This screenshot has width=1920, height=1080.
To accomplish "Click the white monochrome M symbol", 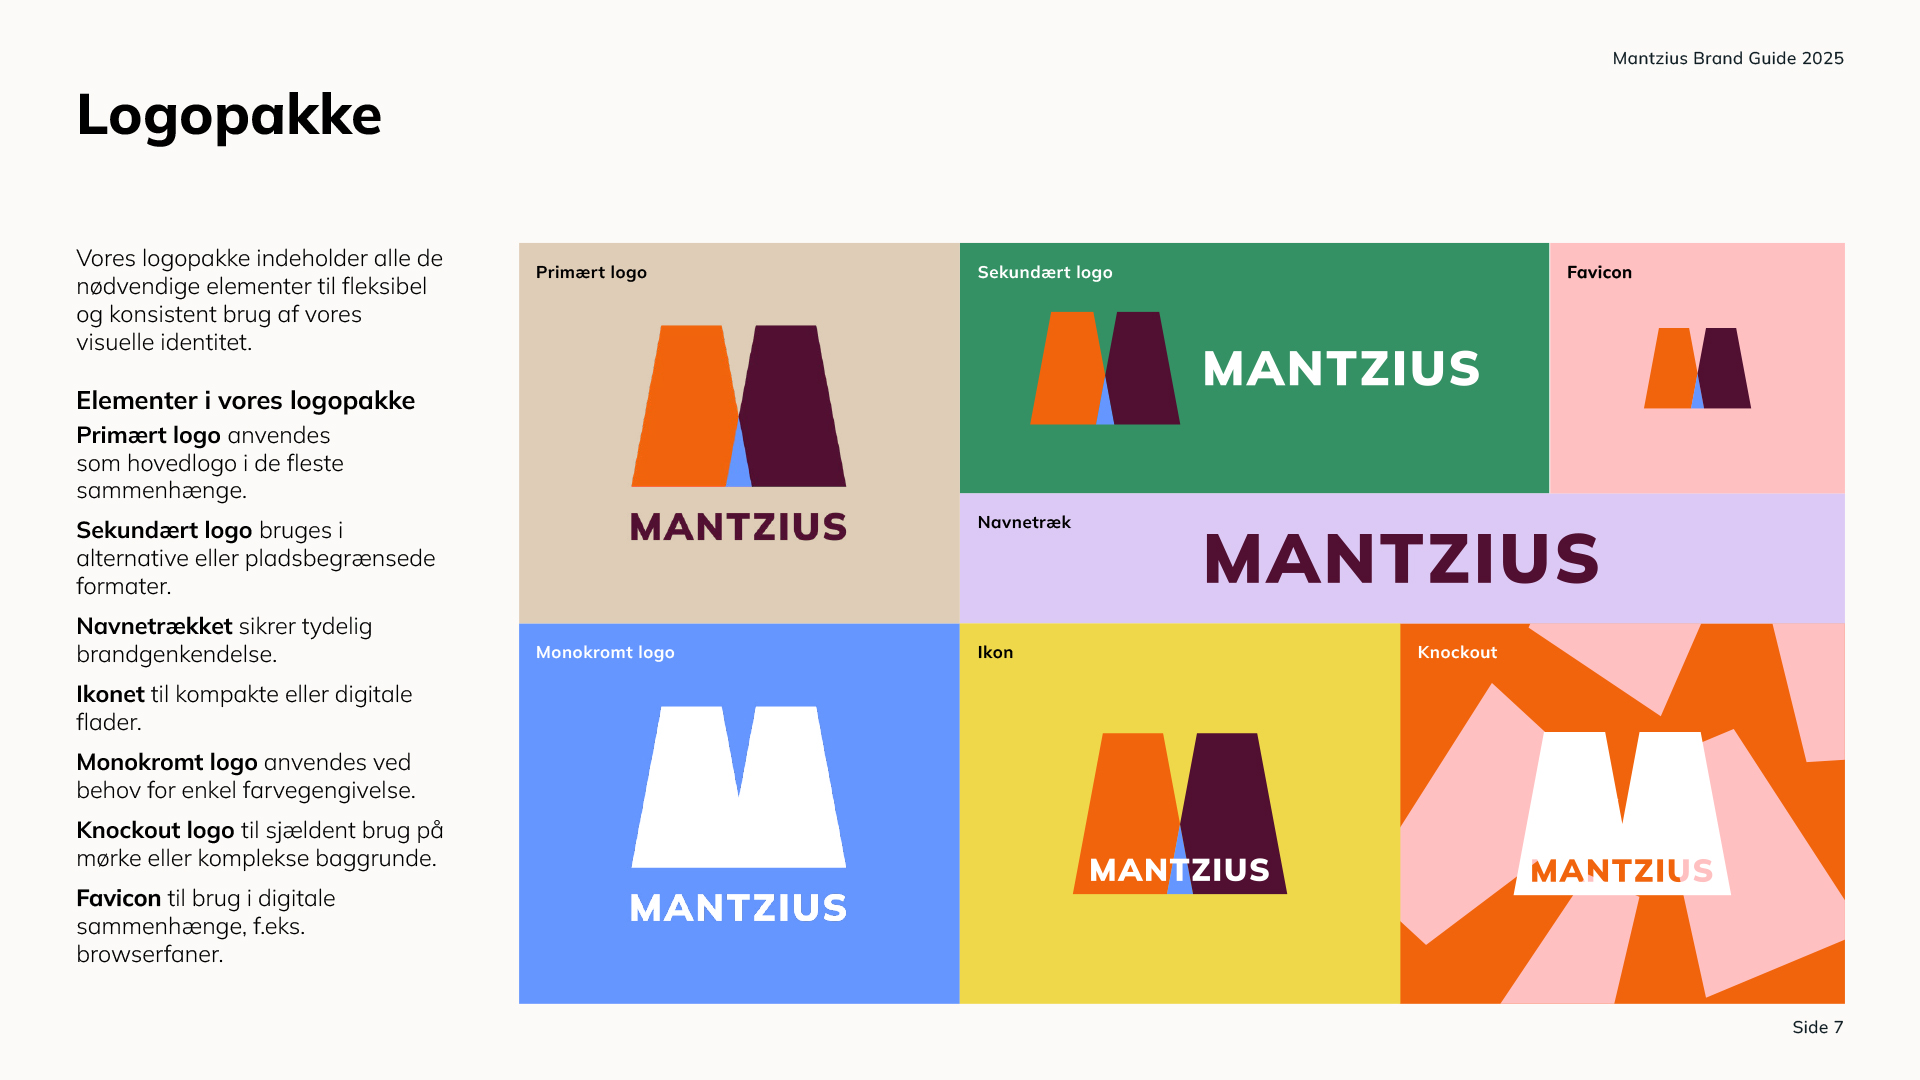I will pos(738,786).
